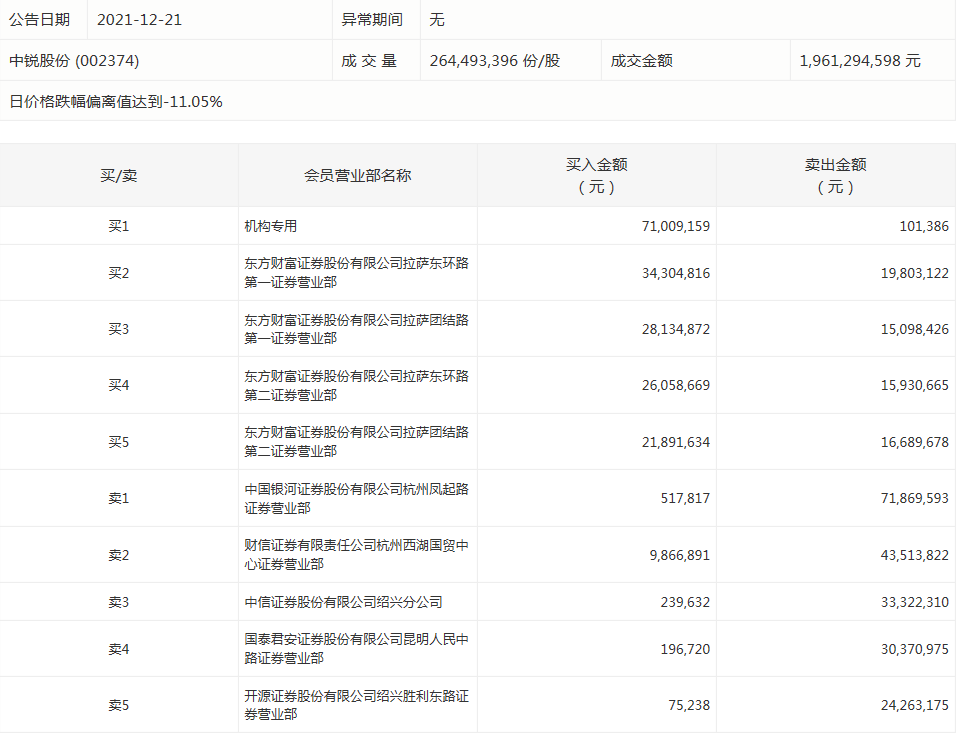Click the 公告日期 field label
The image size is (957, 735).
40,20
